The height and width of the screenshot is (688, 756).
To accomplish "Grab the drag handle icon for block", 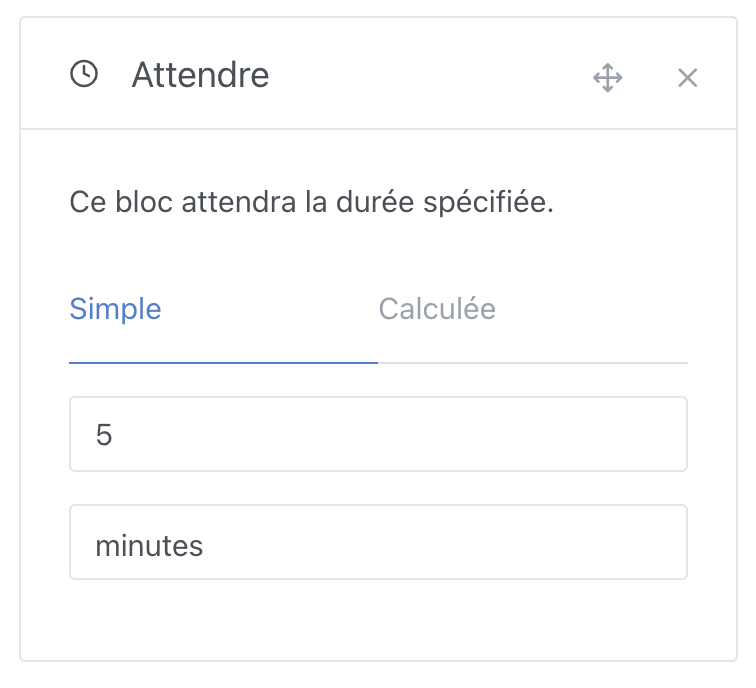I will click(x=607, y=78).
